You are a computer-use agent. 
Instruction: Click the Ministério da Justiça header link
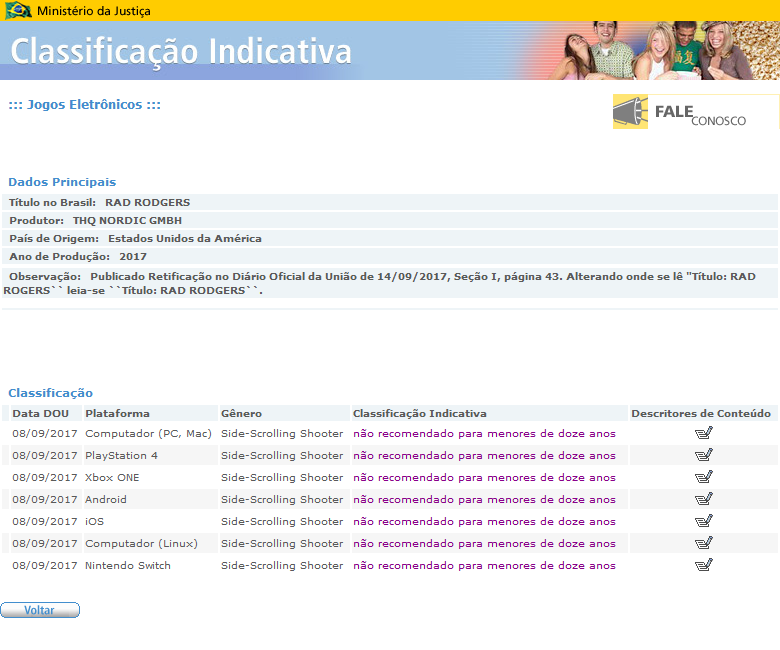[x=95, y=11]
